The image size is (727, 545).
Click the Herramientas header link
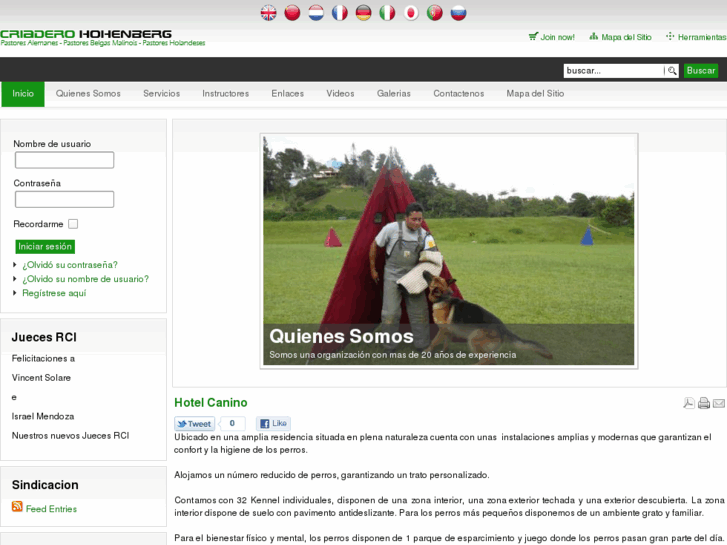[702, 37]
